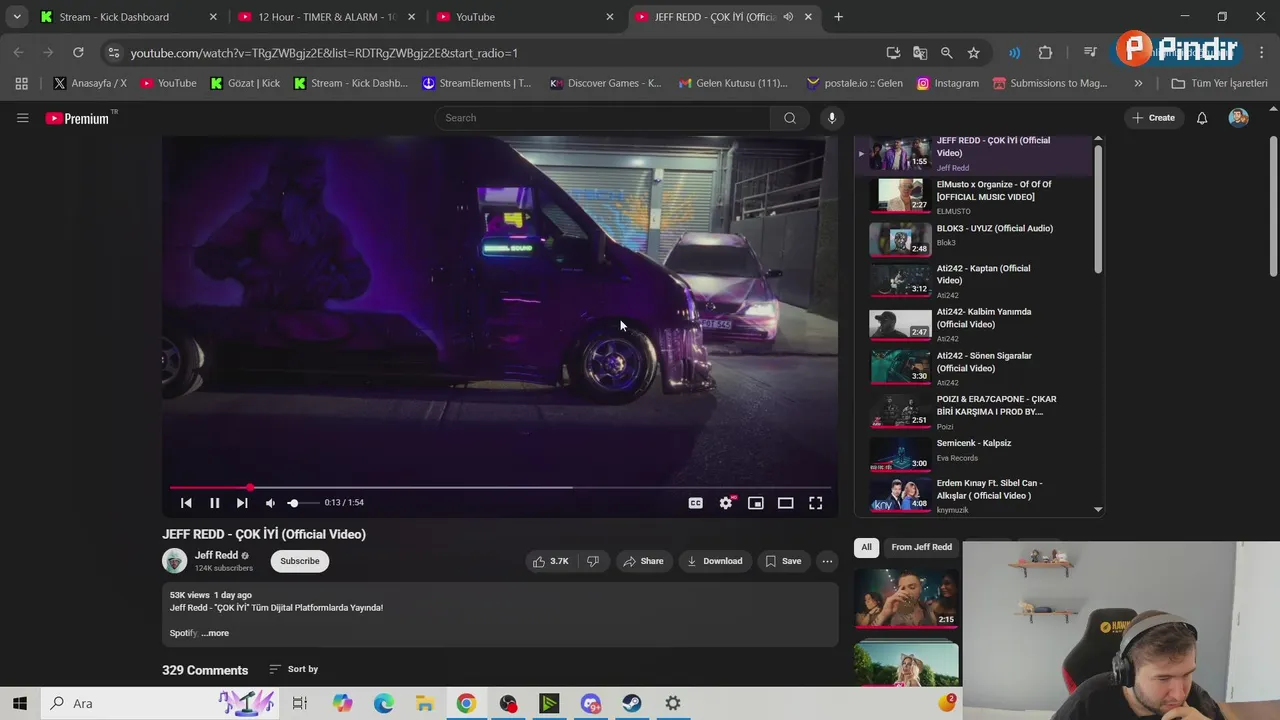Like the video with thumbs up

tap(551, 561)
